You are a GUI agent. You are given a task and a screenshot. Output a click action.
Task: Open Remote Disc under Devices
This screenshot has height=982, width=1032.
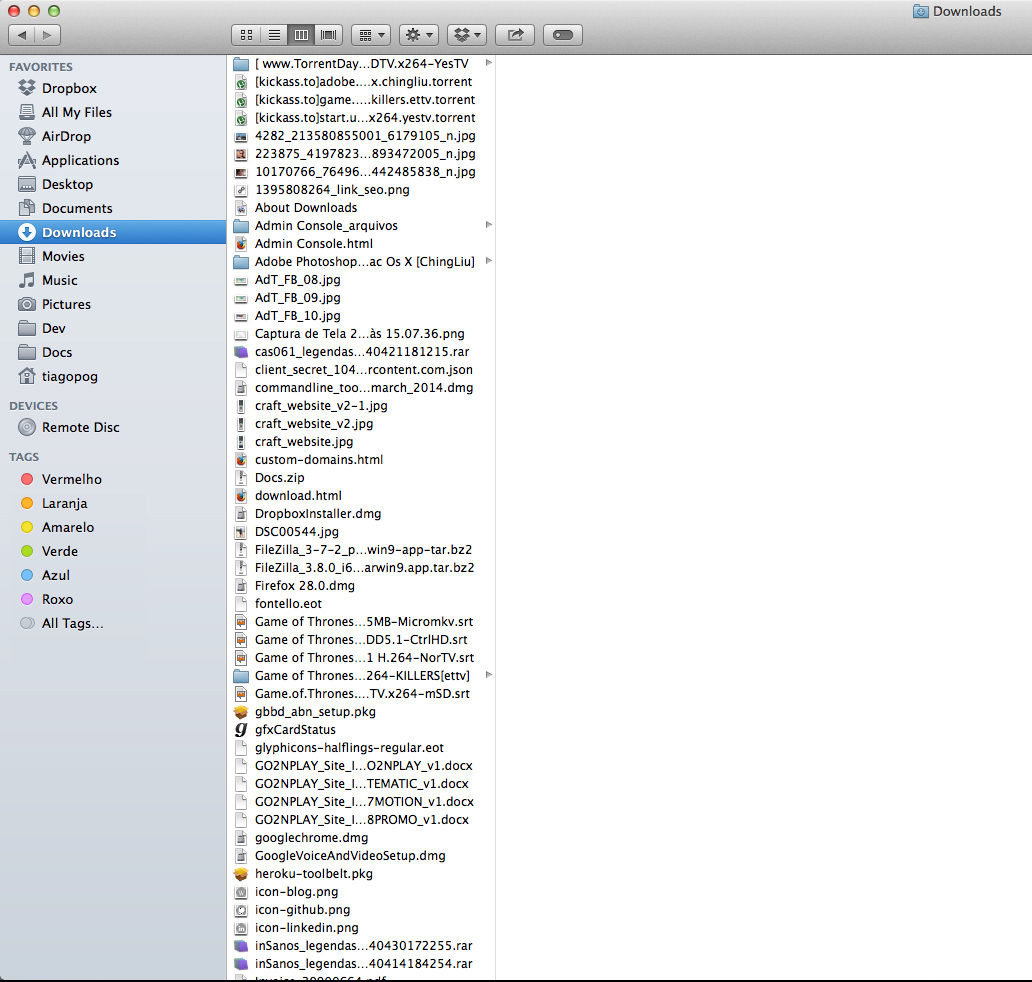[x=80, y=427]
